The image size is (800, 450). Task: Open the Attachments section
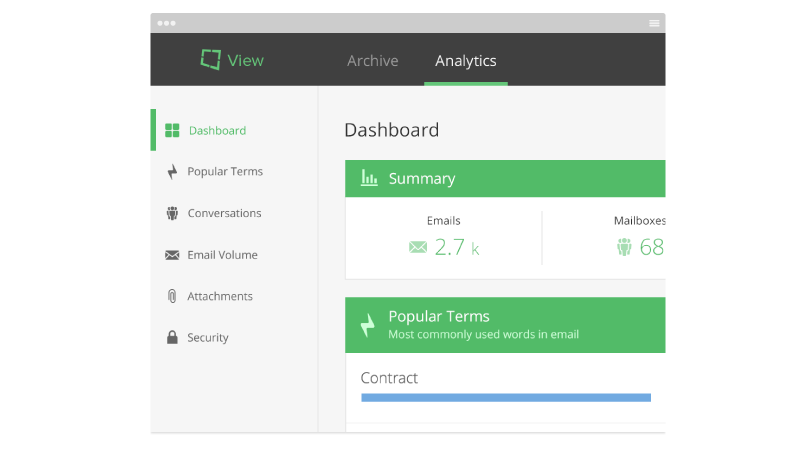[x=220, y=296]
